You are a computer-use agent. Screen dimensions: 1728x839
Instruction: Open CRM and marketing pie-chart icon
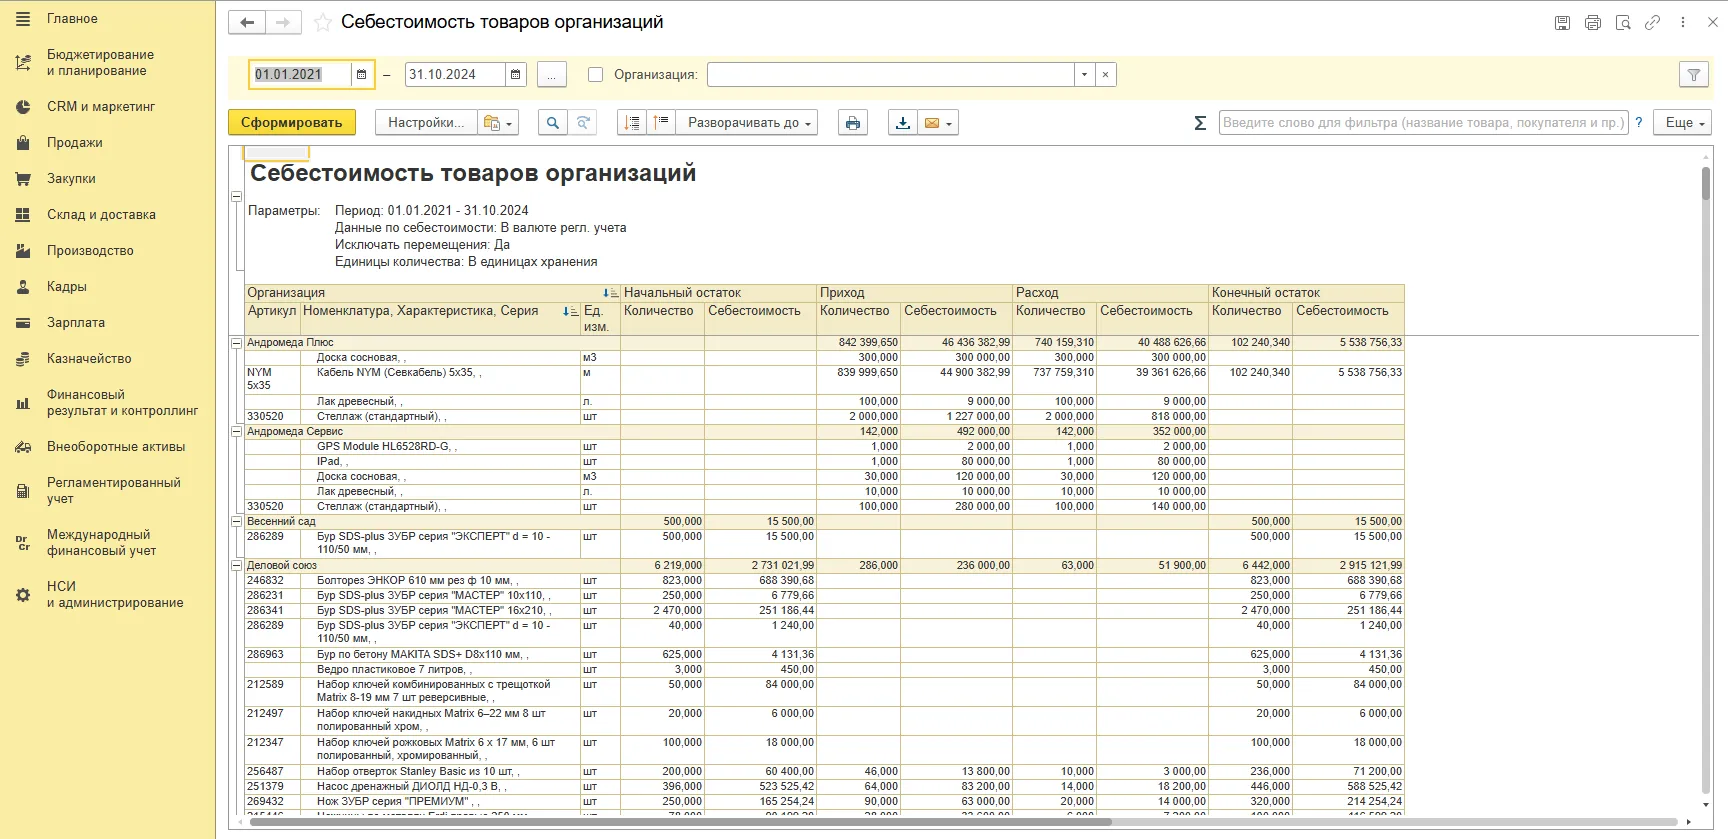click(23, 107)
